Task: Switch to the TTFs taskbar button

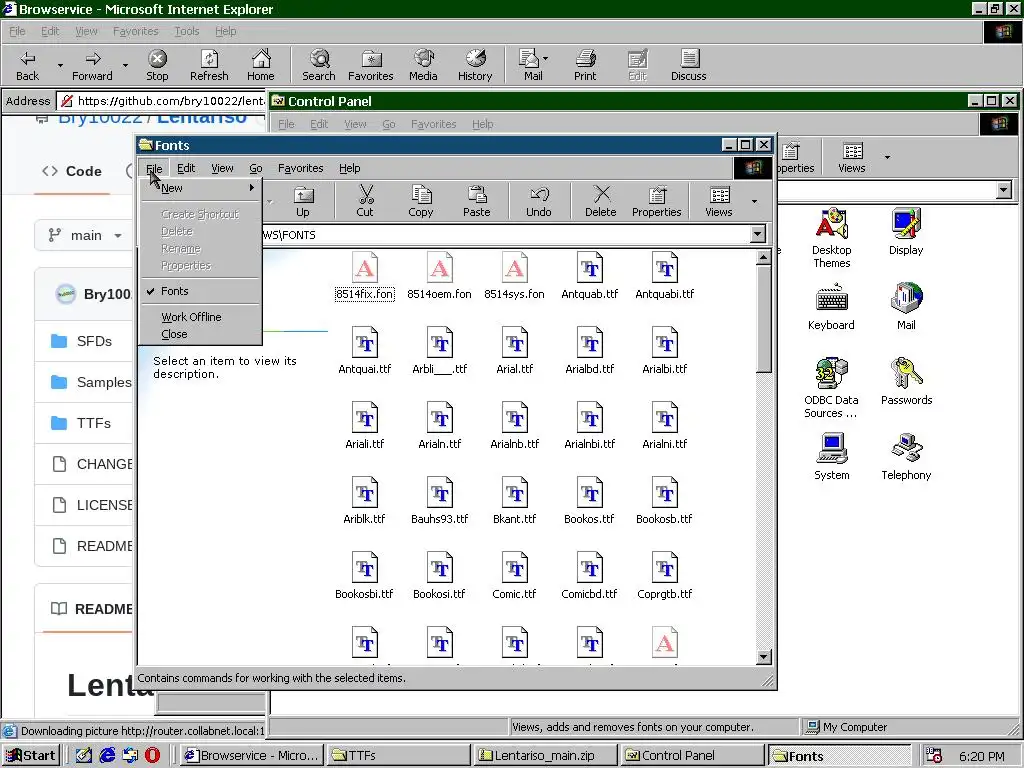Action: click(398, 756)
